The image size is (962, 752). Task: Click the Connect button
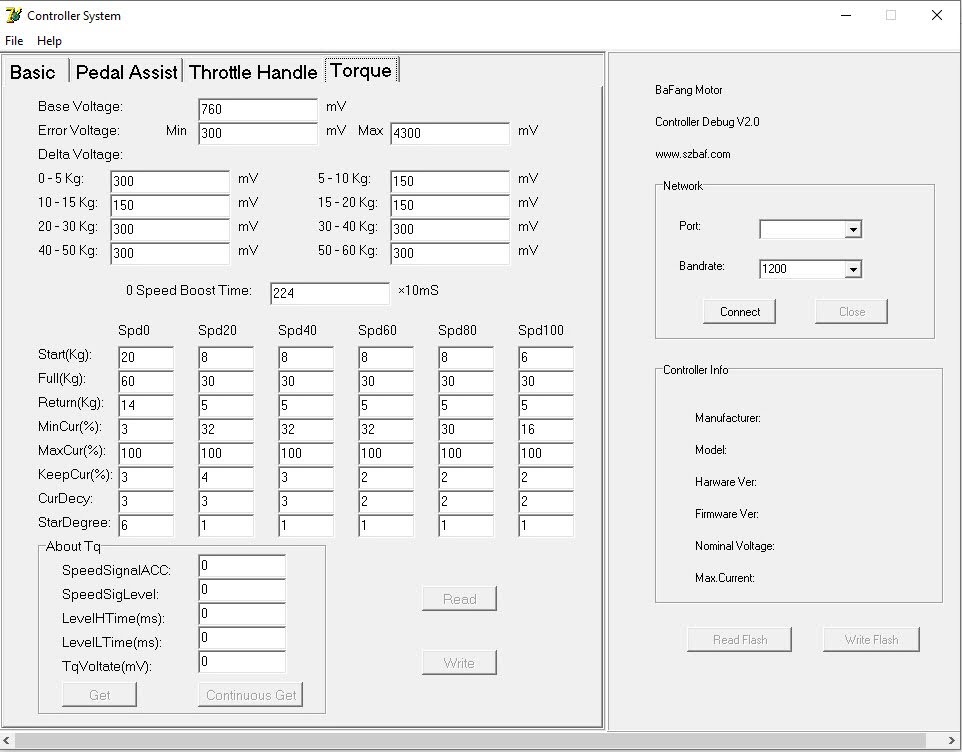[739, 311]
